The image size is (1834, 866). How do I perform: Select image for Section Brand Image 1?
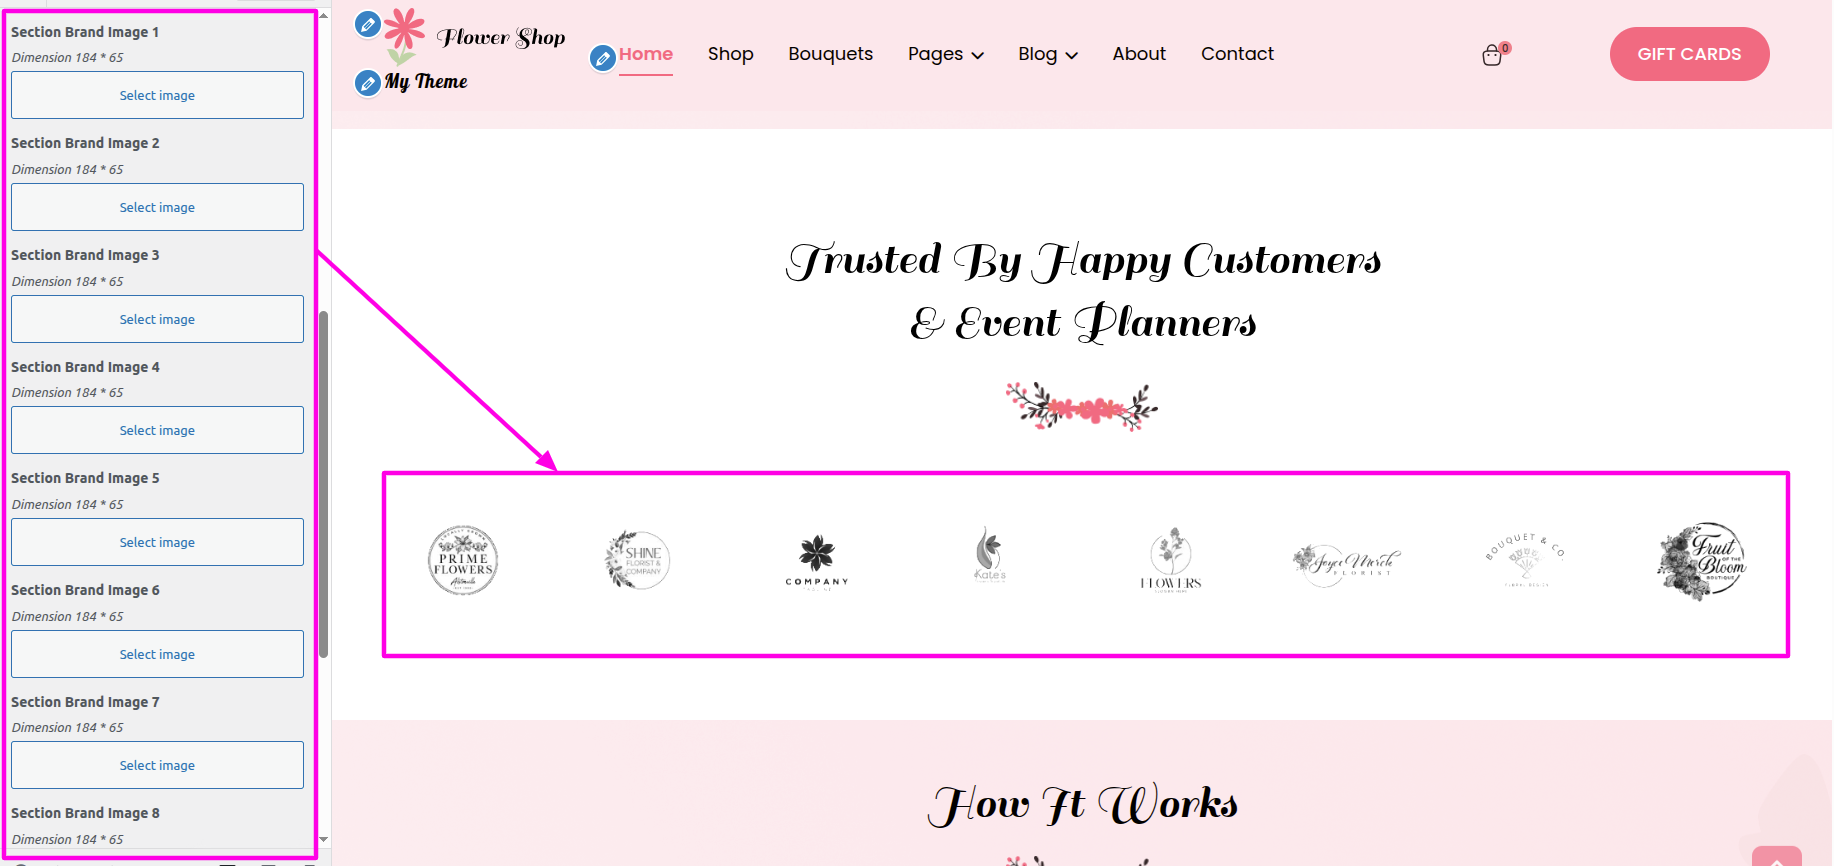[157, 95]
